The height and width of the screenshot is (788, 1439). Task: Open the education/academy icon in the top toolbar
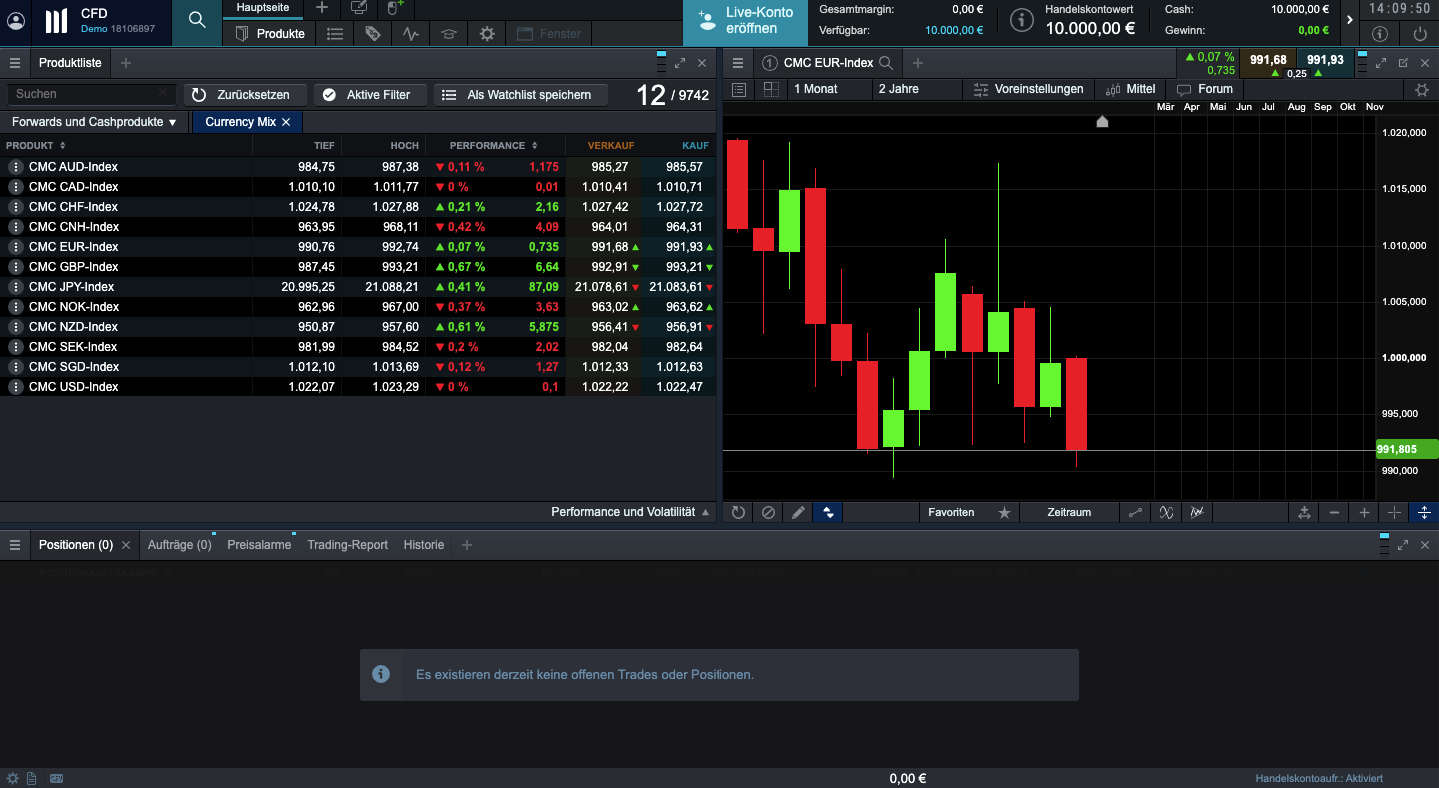pyautogui.click(x=448, y=33)
